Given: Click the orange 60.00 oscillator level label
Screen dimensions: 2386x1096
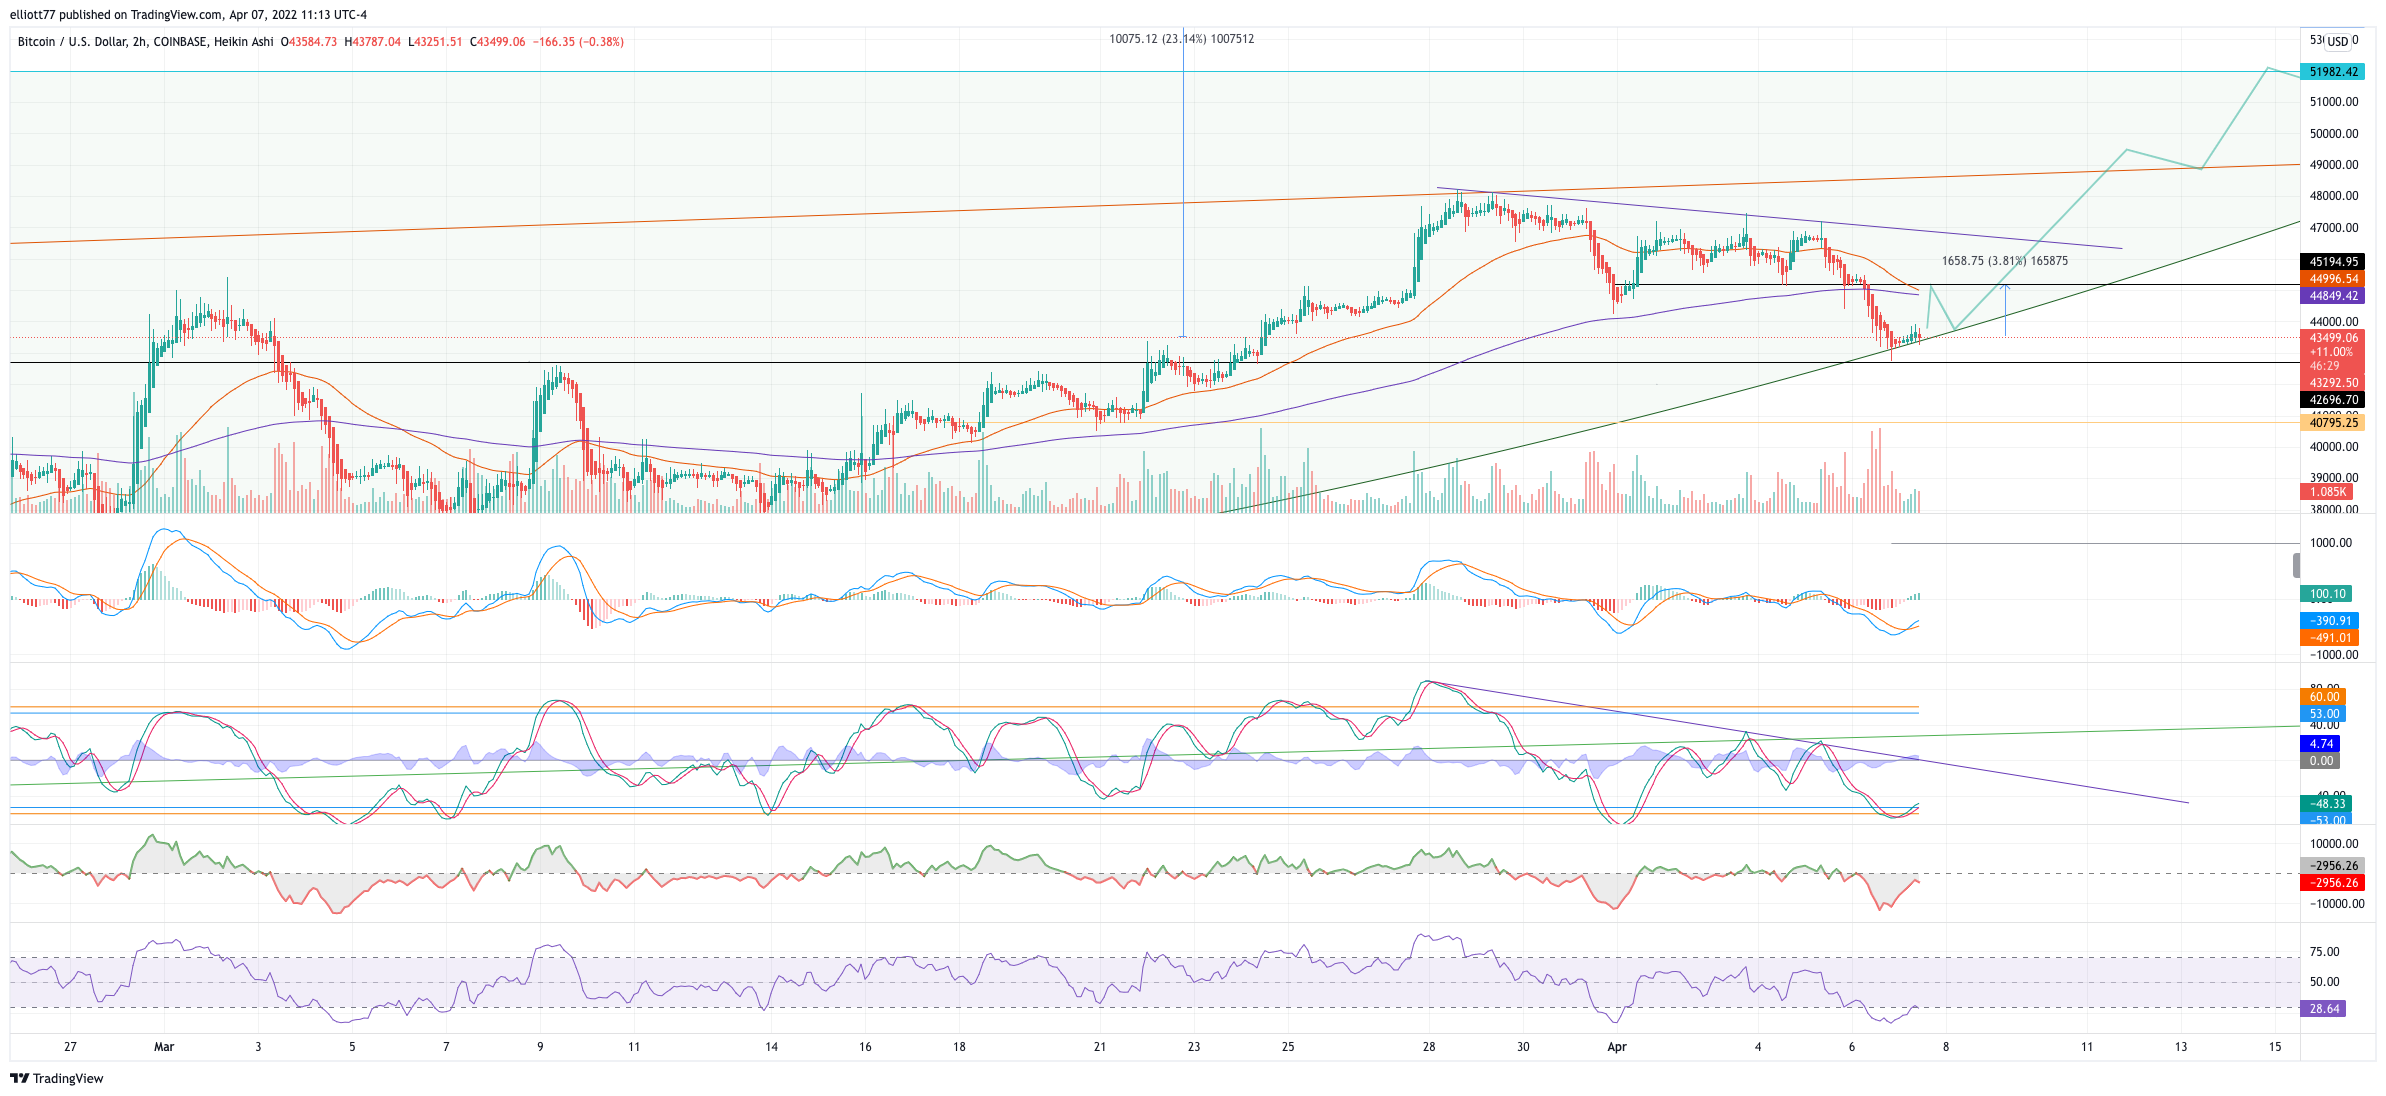Looking at the screenshot, I should coord(2324,697).
